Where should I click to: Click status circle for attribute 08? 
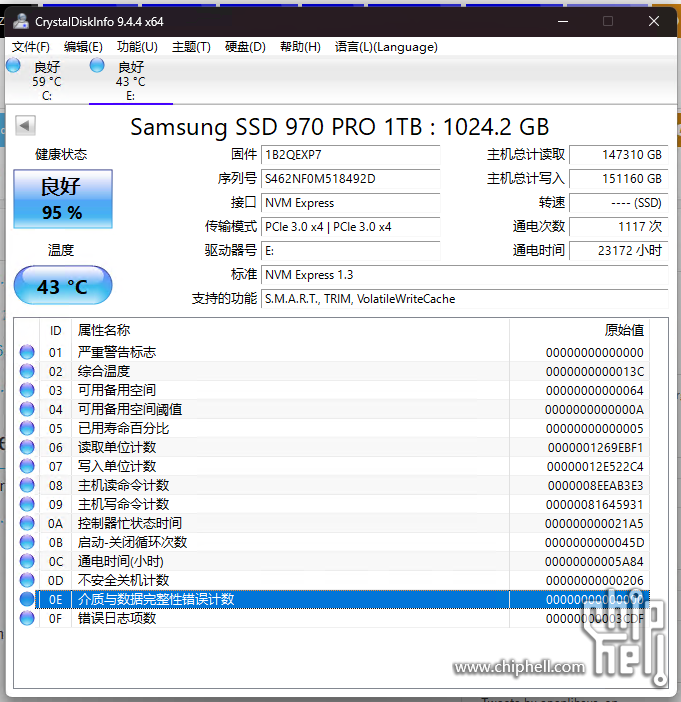(x=27, y=485)
